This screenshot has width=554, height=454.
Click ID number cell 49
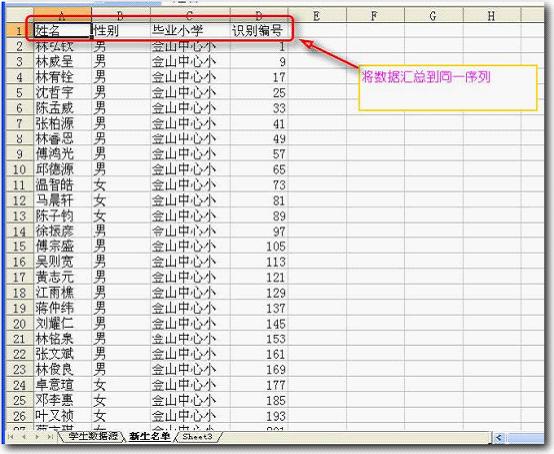259,139
